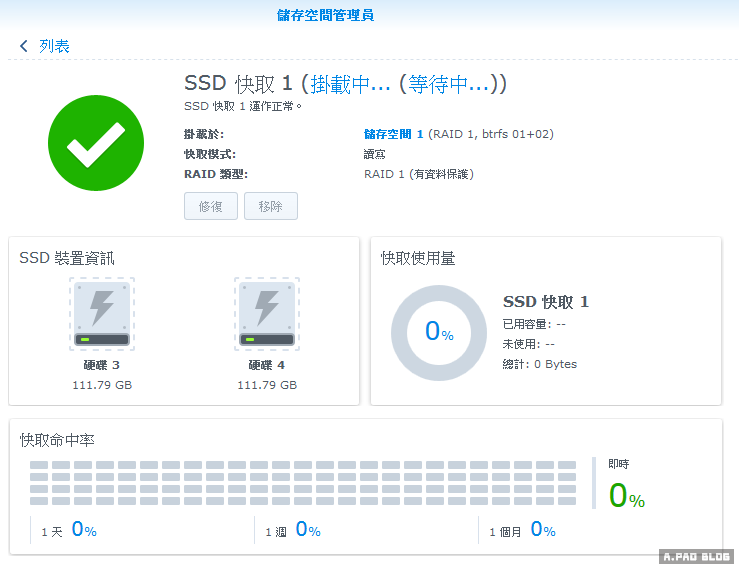Click the SSD 裝置資訊 panel title
The image size is (739, 569).
click(67, 258)
